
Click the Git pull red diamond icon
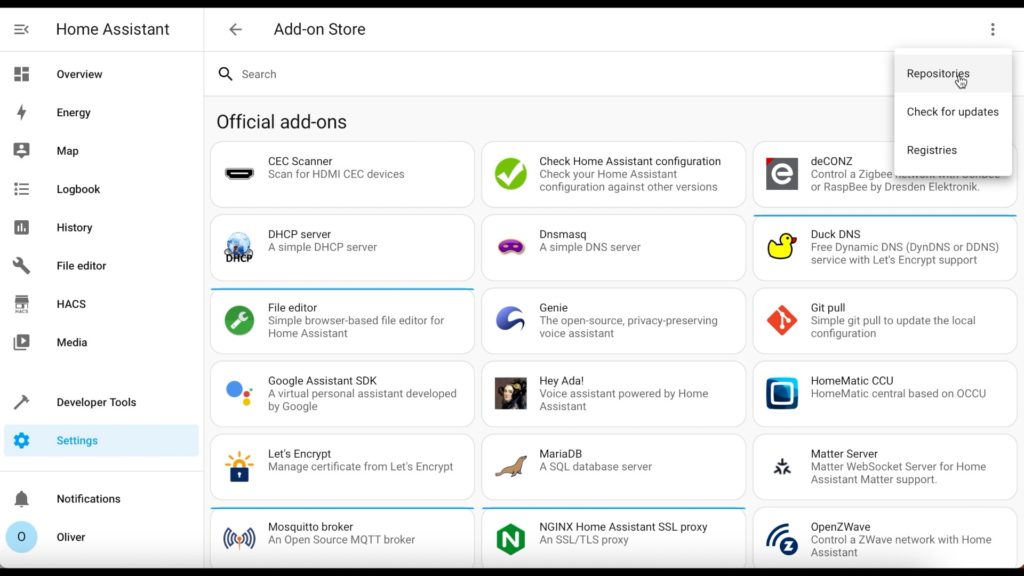[x=782, y=320]
